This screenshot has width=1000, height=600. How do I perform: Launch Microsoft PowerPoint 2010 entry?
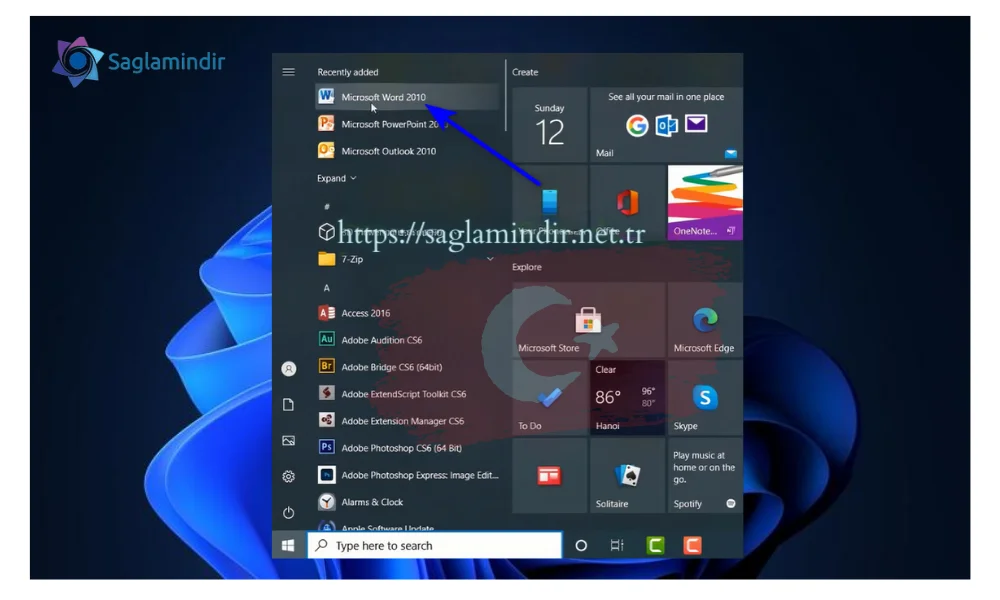[x=407, y=124]
